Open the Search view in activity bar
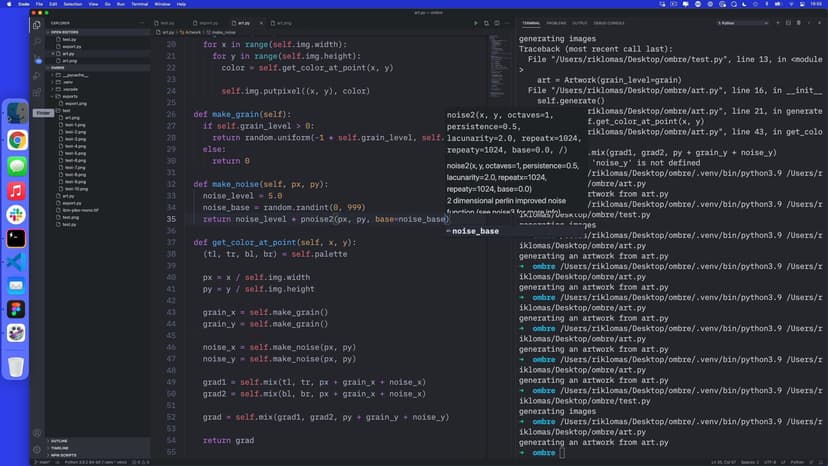The height and width of the screenshot is (466, 828). tap(37, 40)
